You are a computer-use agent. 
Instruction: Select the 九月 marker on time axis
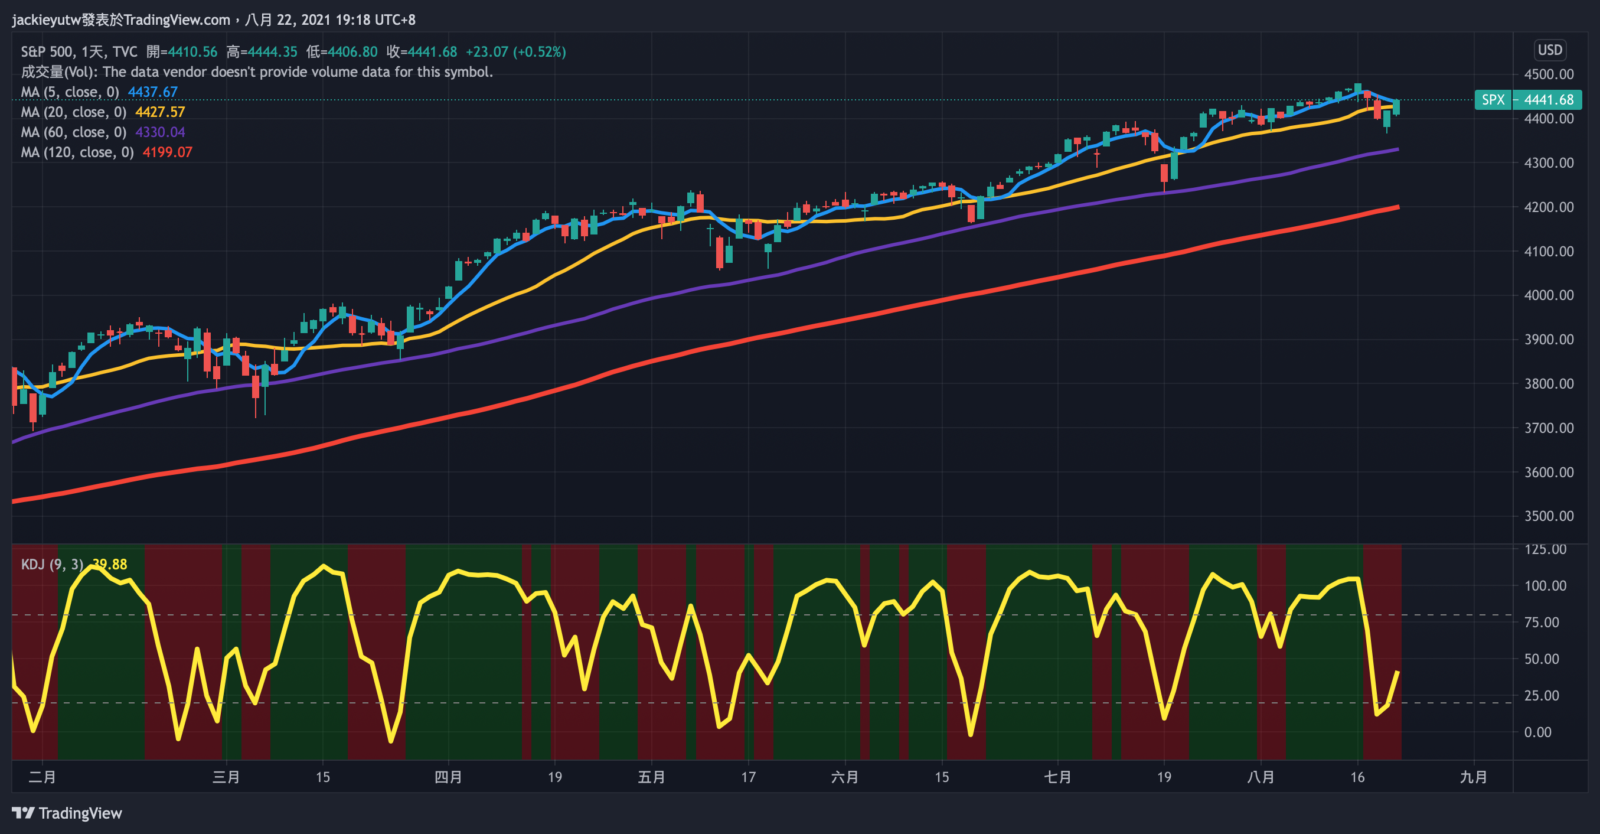[1473, 777]
